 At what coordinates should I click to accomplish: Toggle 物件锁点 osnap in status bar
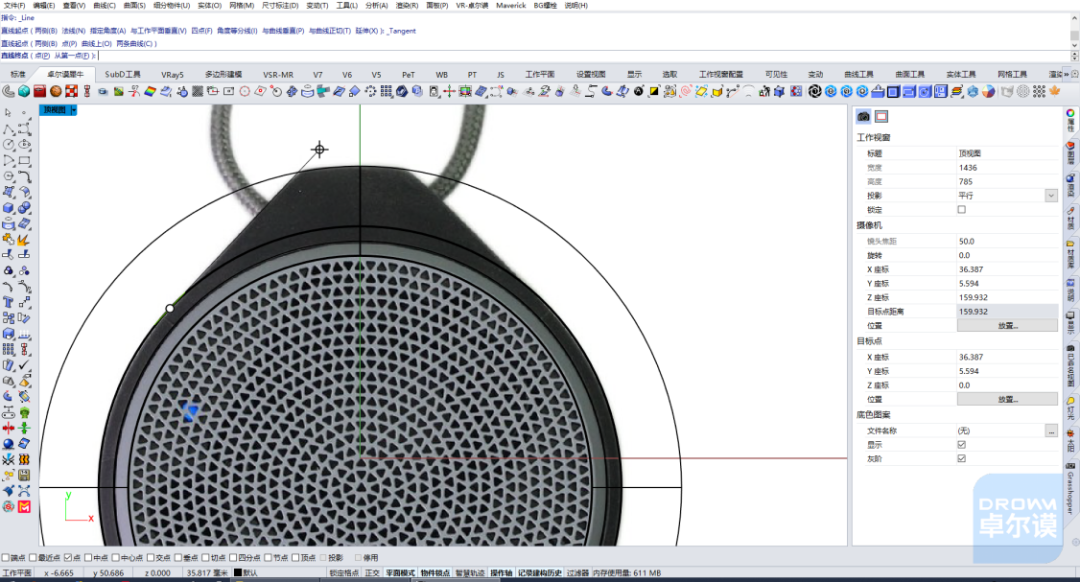point(435,572)
